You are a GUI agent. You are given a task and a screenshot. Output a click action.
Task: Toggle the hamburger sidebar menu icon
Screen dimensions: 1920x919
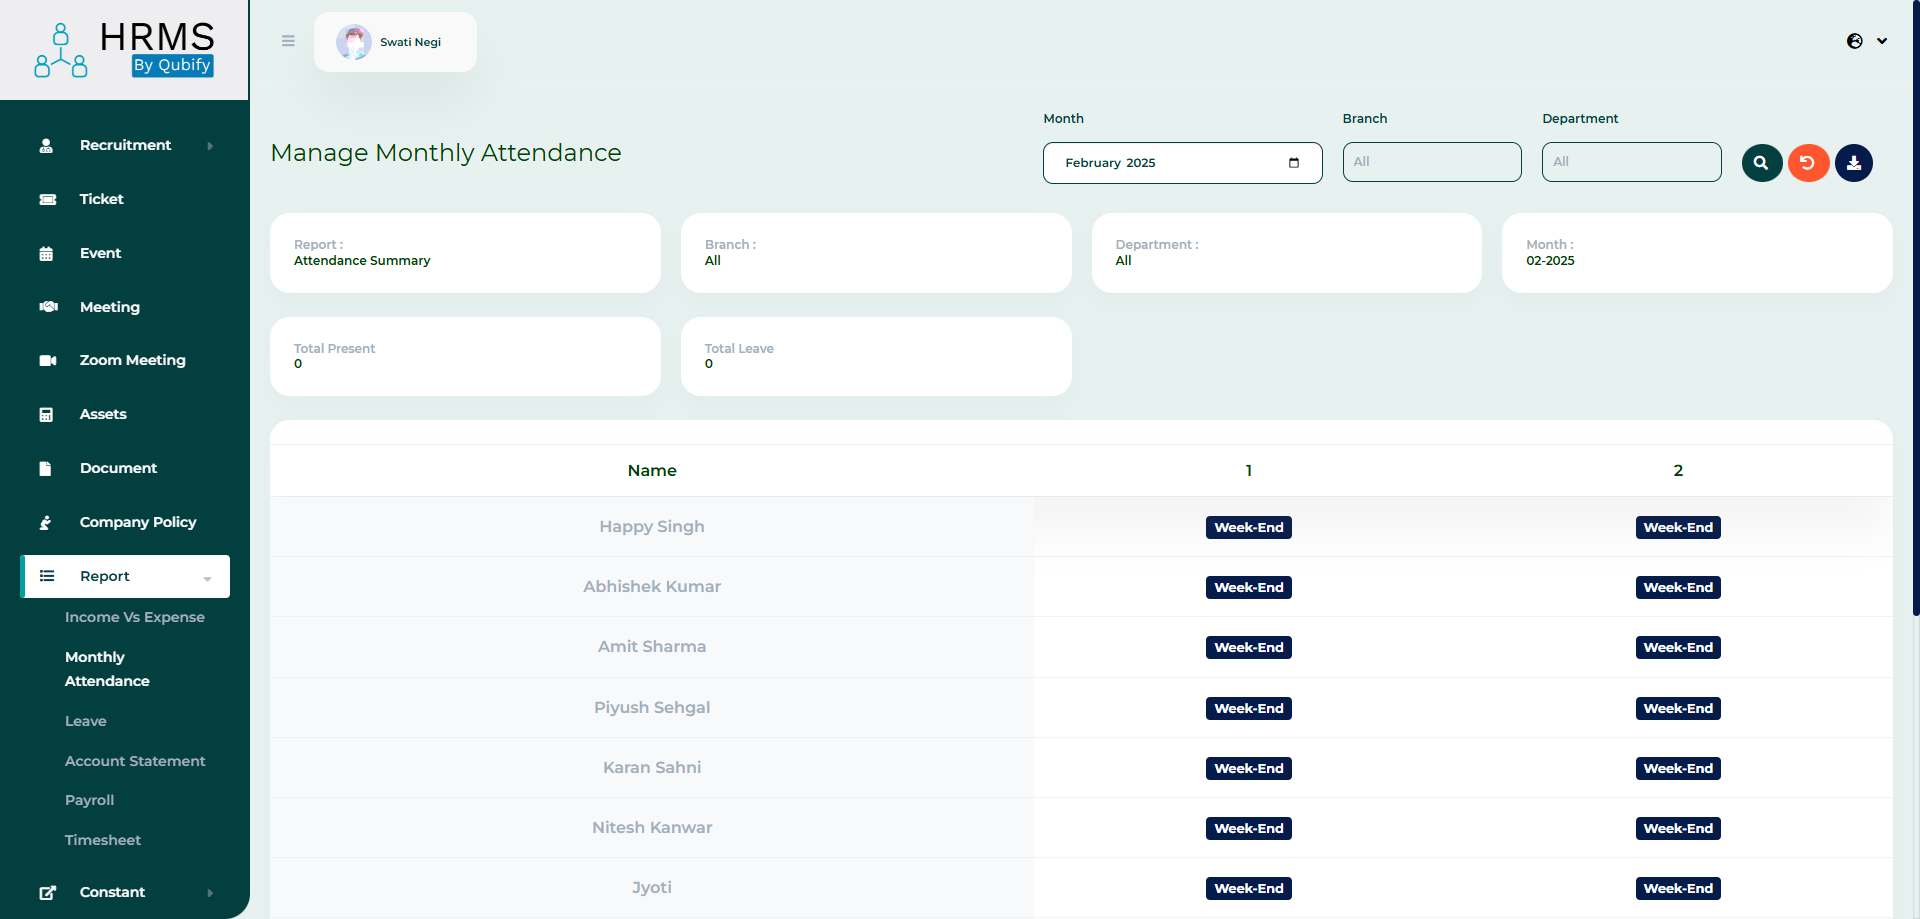tap(288, 41)
